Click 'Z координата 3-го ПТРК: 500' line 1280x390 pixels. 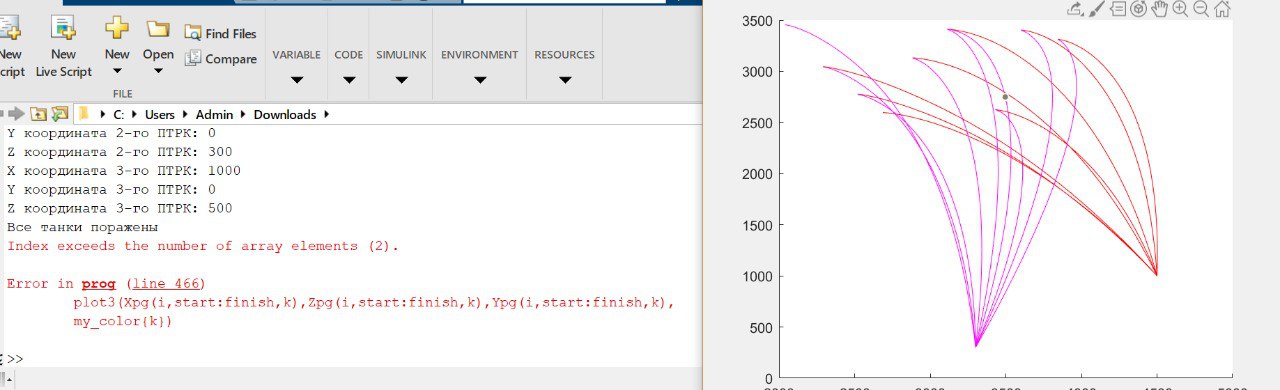point(120,208)
